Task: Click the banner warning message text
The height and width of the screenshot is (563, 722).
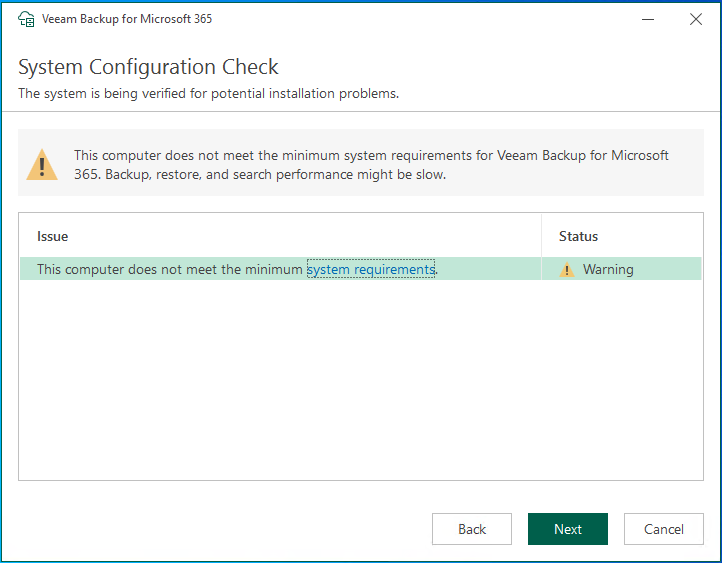Action: 371,165
